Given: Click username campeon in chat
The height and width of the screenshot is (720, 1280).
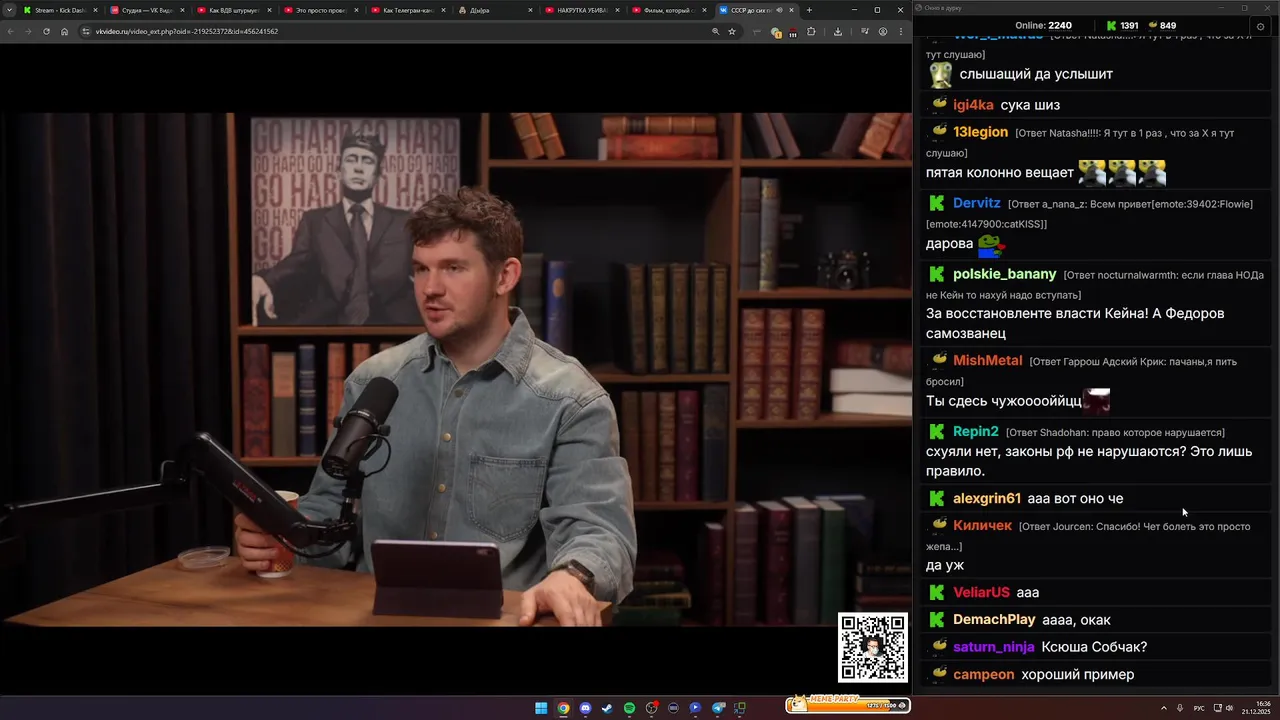Looking at the screenshot, I should tap(983, 675).
